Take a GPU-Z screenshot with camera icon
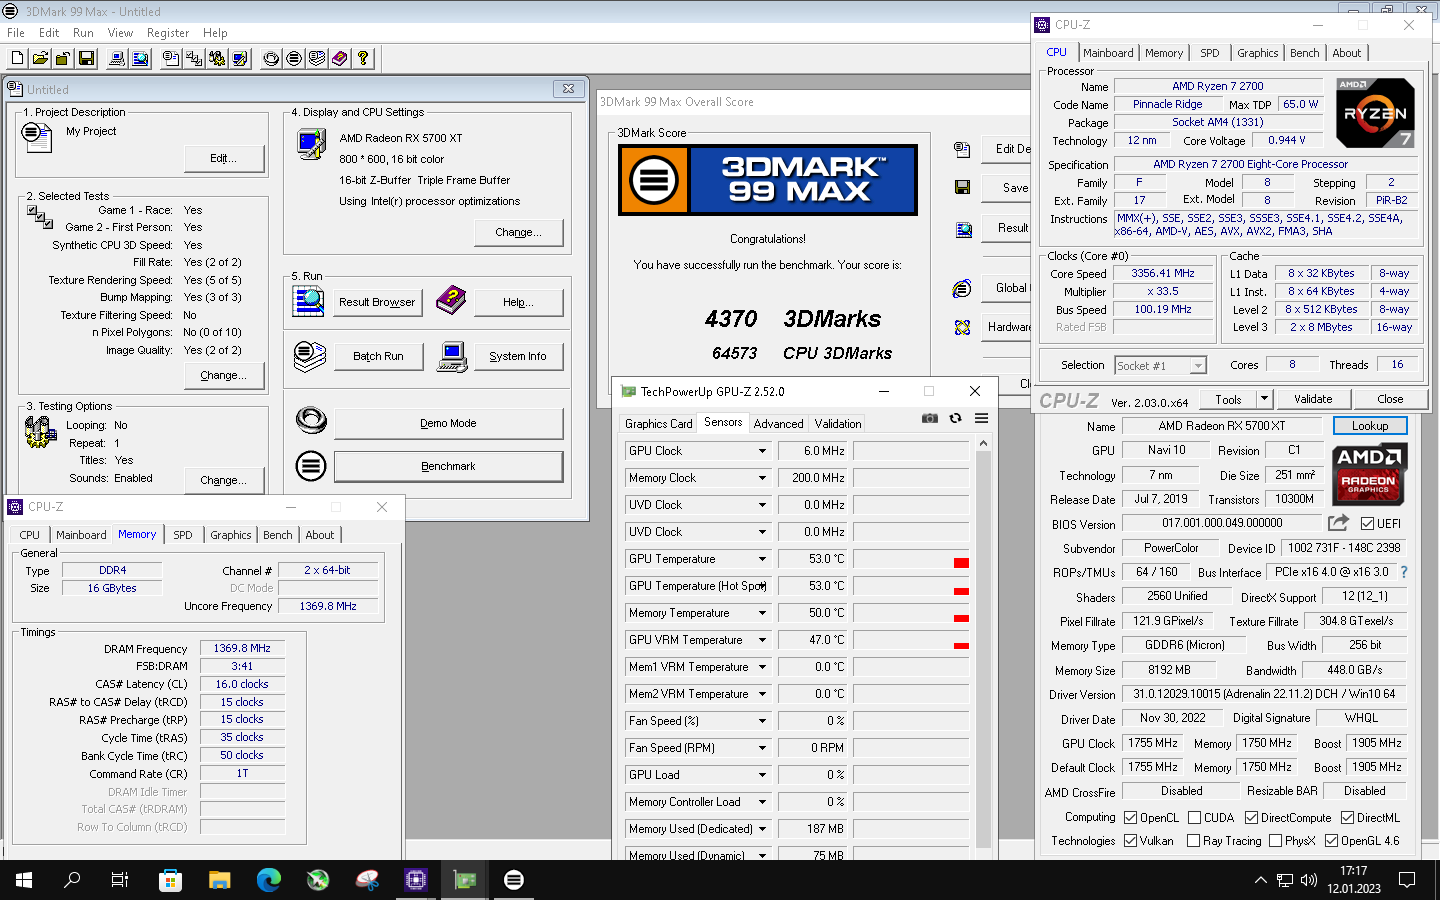 930,418
